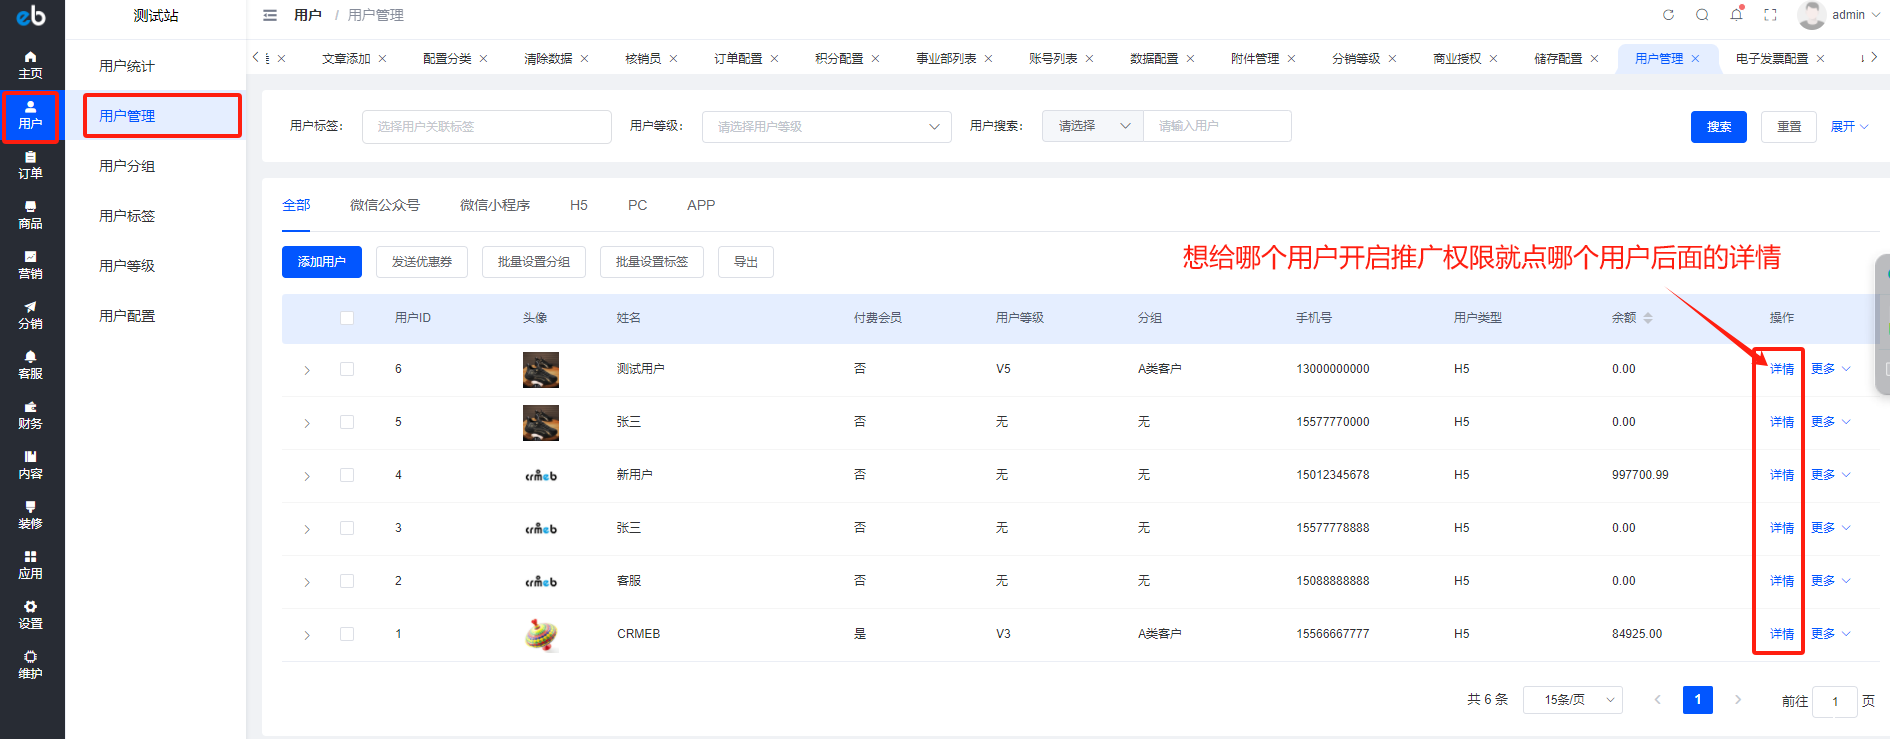Image resolution: width=1890 pixels, height=739 pixels.
Task: Click the refresh icon in header
Action: 1668,15
